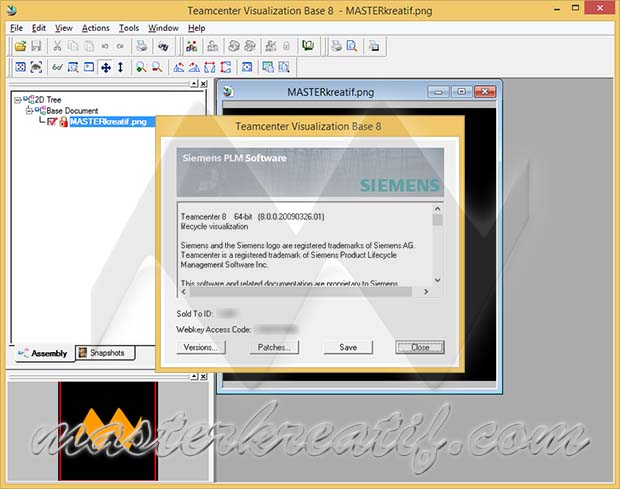620x489 pixels.
Task: Click the Redo arrow icon
Action: (x=120, y=47)
